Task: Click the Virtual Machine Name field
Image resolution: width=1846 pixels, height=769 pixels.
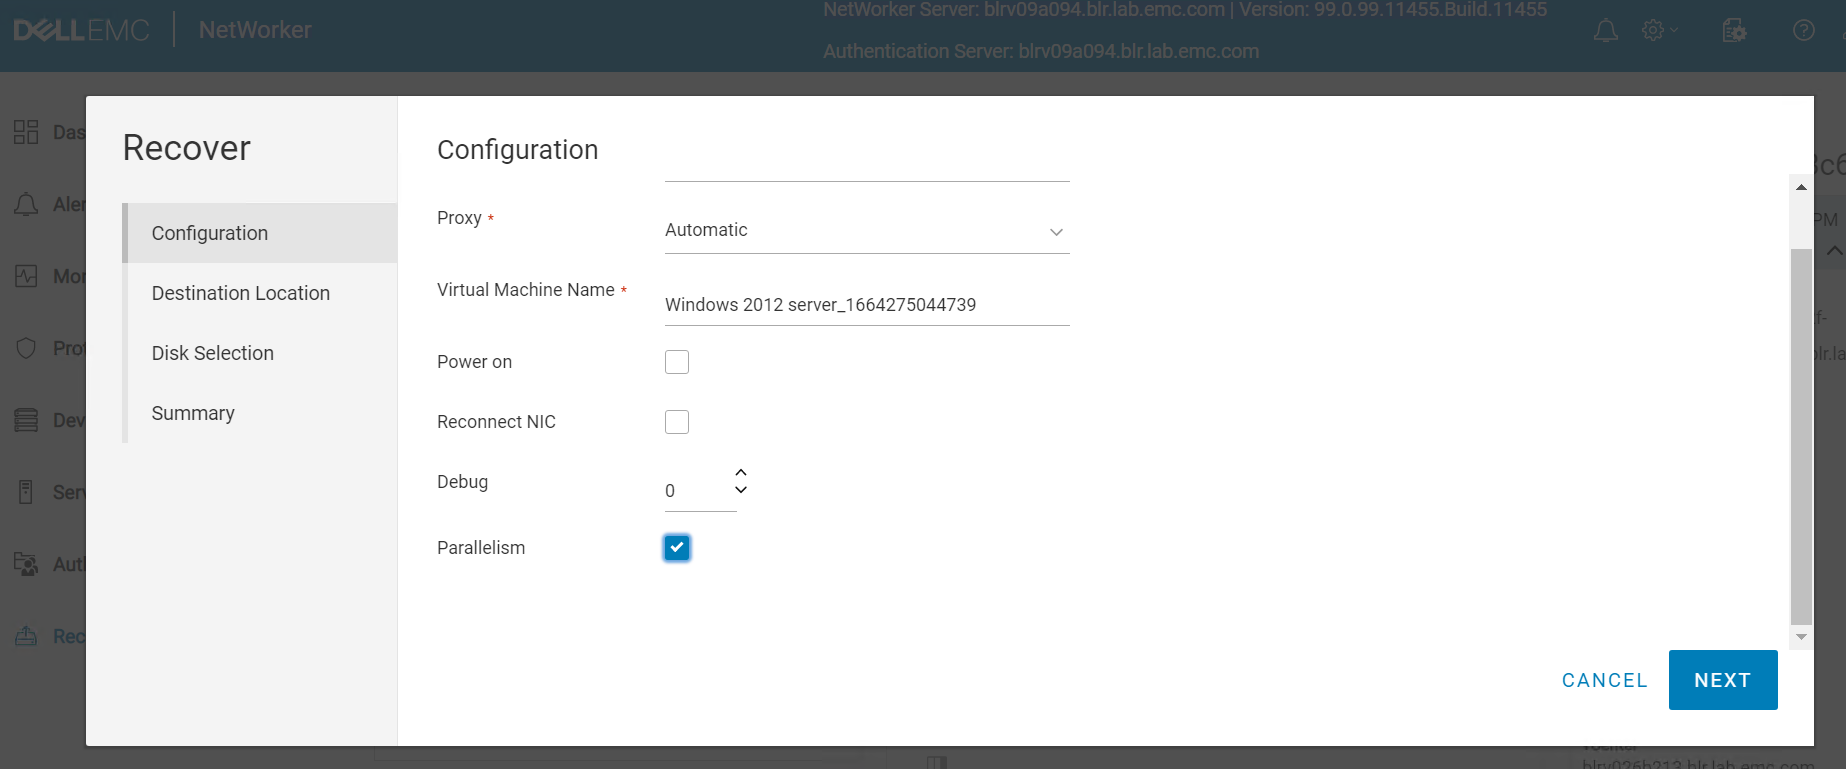Action: tap(867, 304)
